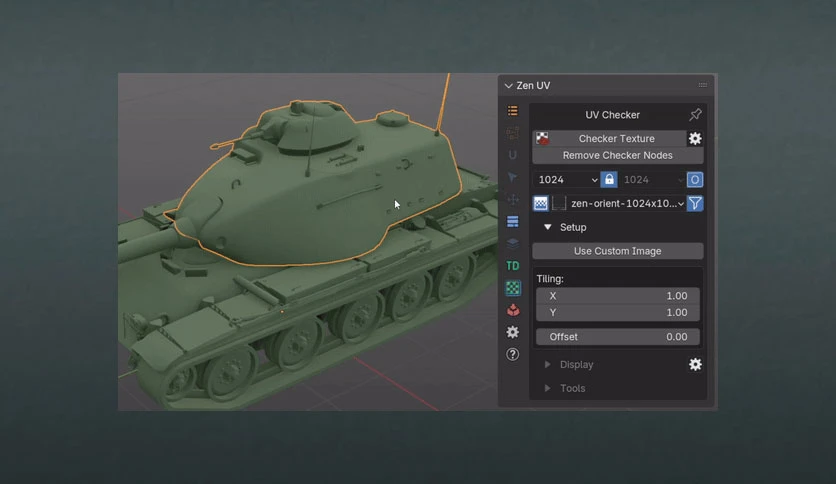Click Use Custom Image button

coord(617,251)
